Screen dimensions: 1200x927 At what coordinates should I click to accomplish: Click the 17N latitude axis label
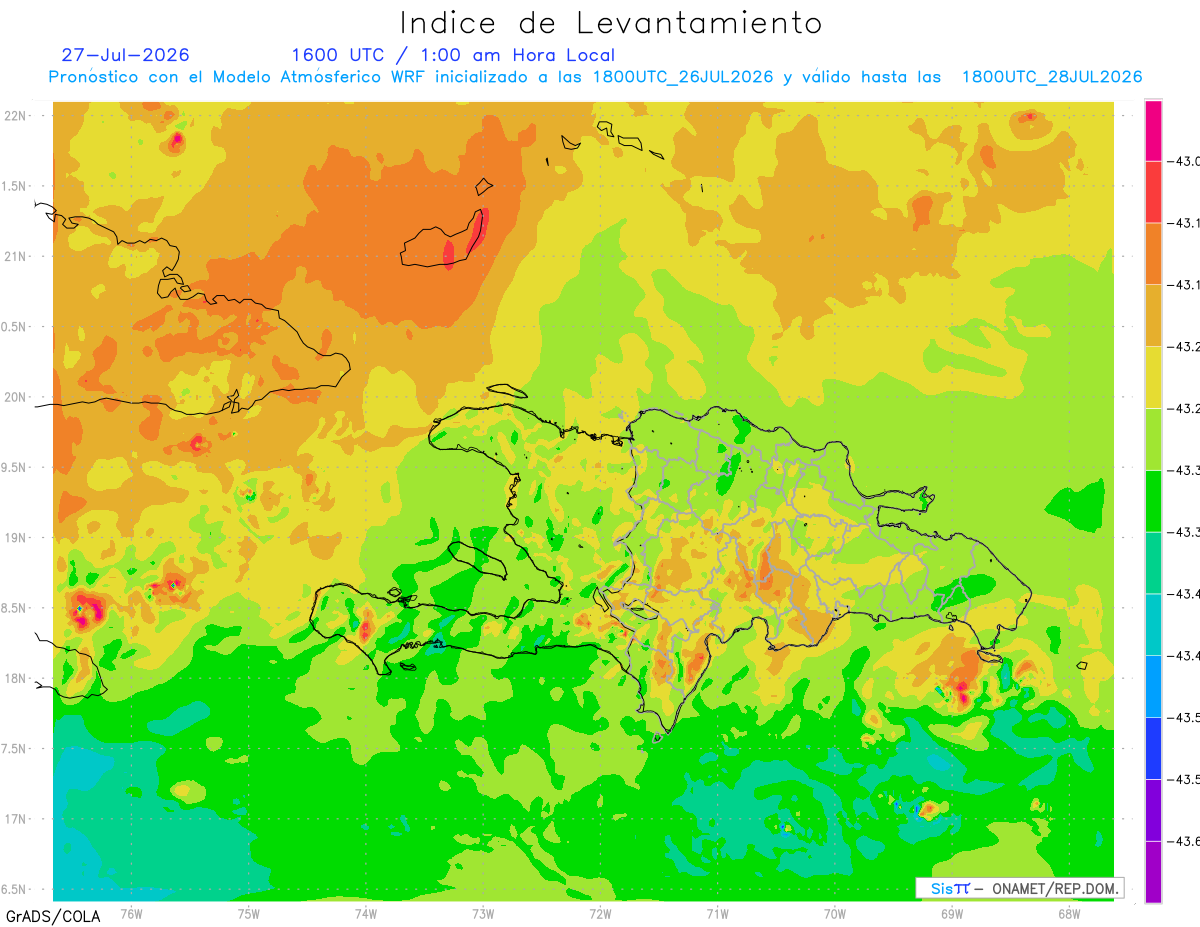click(16, 818)
